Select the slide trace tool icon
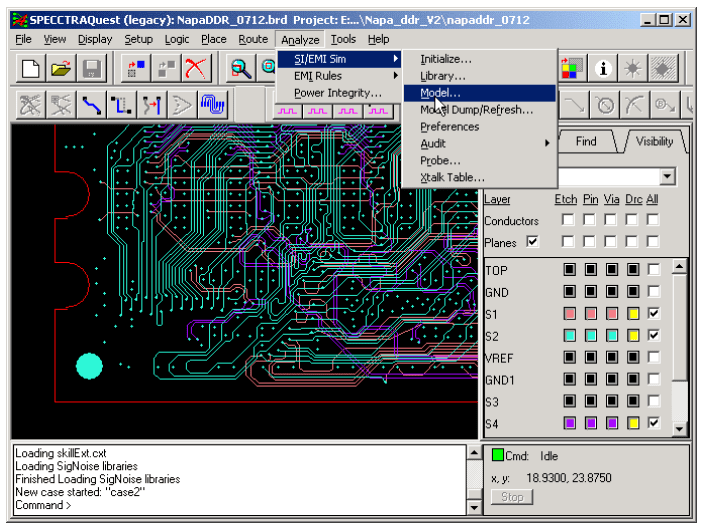The width and height of the screenshot is (704, 530). tap(122, 104)
